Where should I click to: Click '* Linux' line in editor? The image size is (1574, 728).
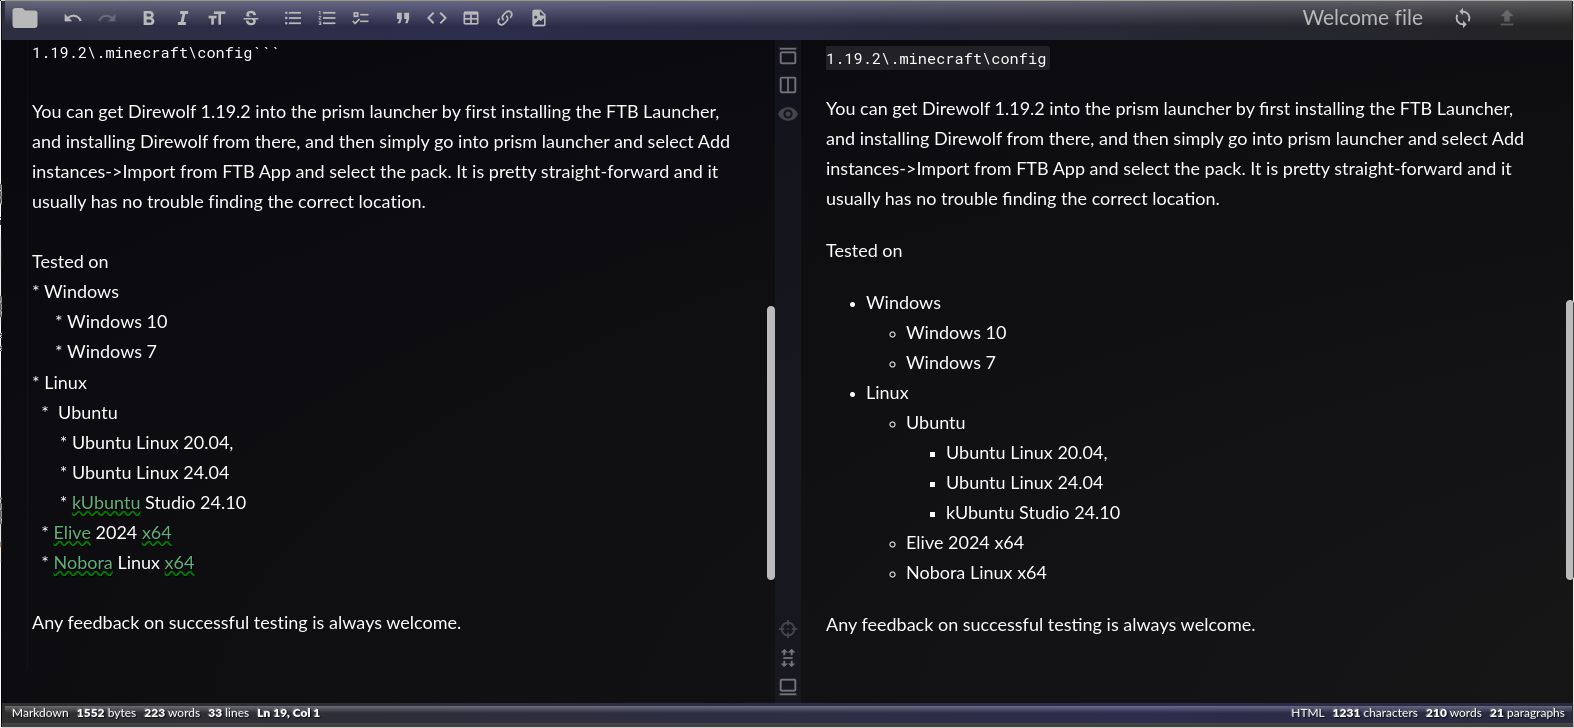tap(59, 383)
